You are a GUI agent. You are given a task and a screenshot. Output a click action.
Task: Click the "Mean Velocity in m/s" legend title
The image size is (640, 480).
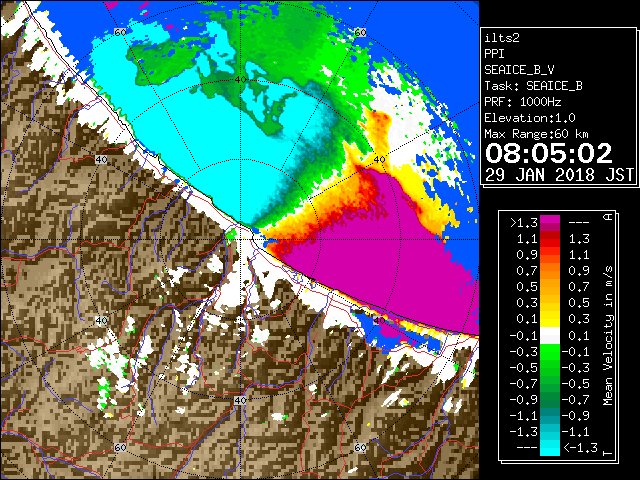pyautogui.click(x=608, y=336)
